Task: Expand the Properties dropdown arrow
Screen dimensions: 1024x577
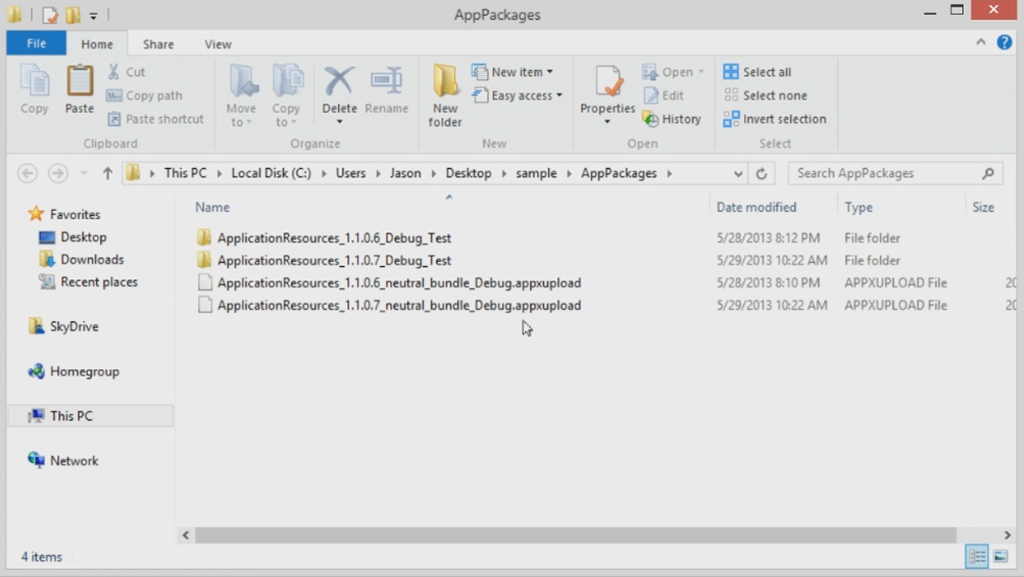Action: [607, 122]
